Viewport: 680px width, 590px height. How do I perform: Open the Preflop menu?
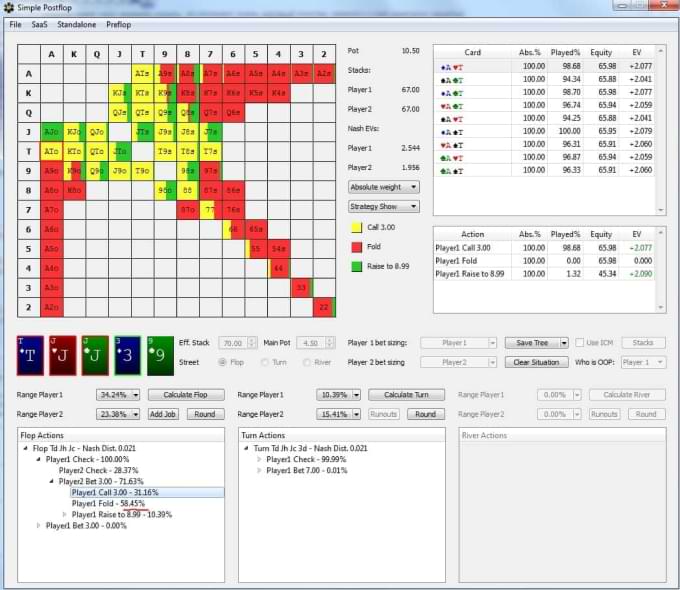[x=118, y=24]
